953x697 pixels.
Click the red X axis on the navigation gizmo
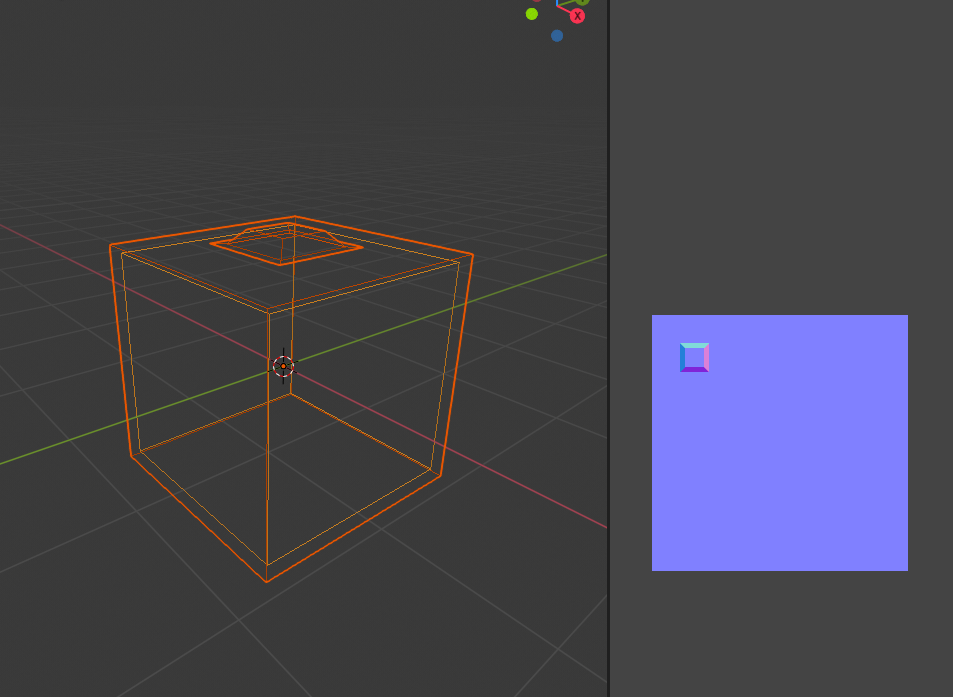pos(577,15)
